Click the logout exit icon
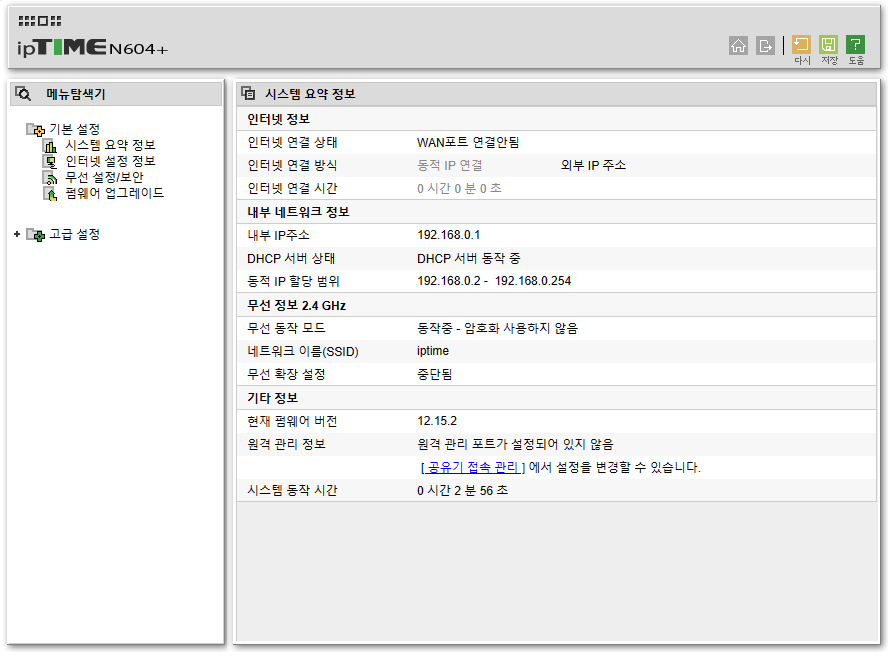The height and width of the screenshot is (657, 894). [765, 45]
